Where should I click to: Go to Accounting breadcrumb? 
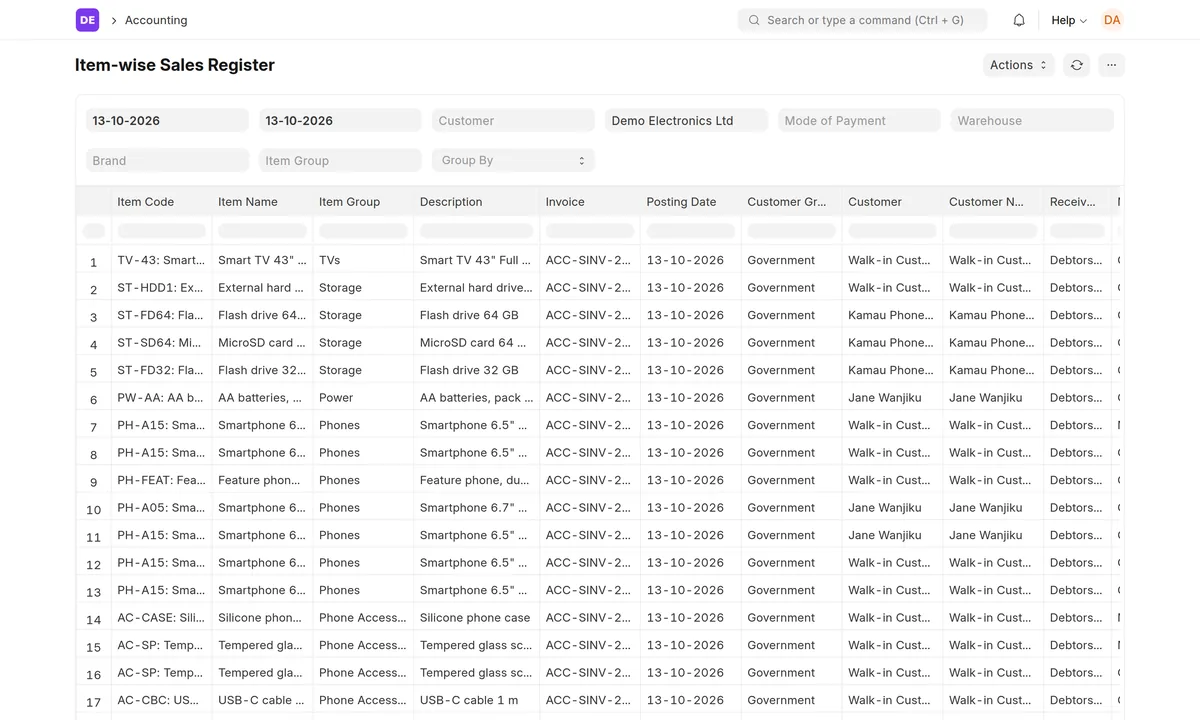[156, 20]
